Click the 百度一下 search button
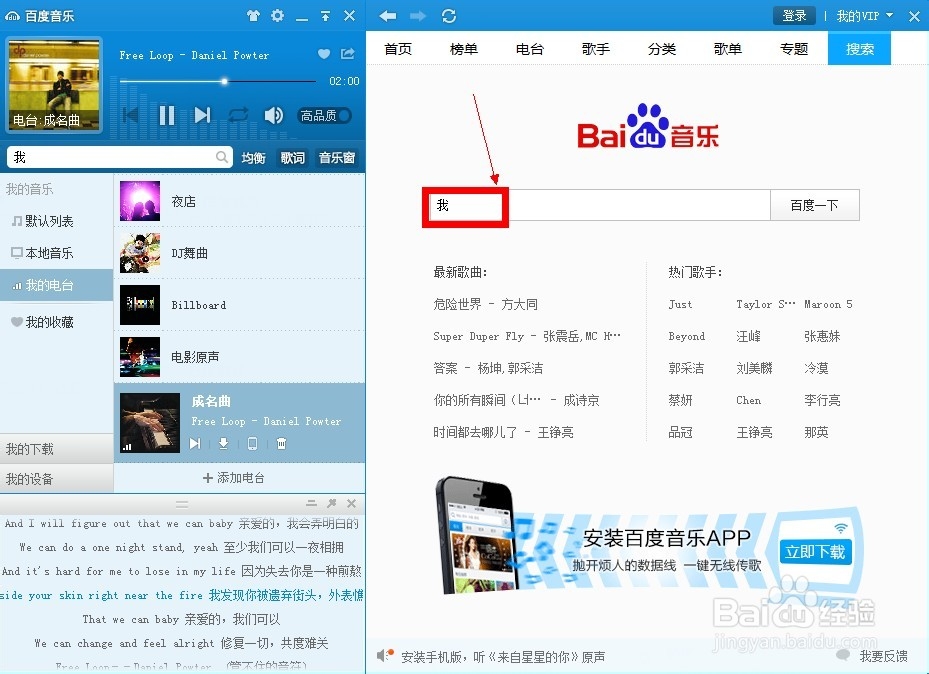929x674 pixels. [815, 205]
